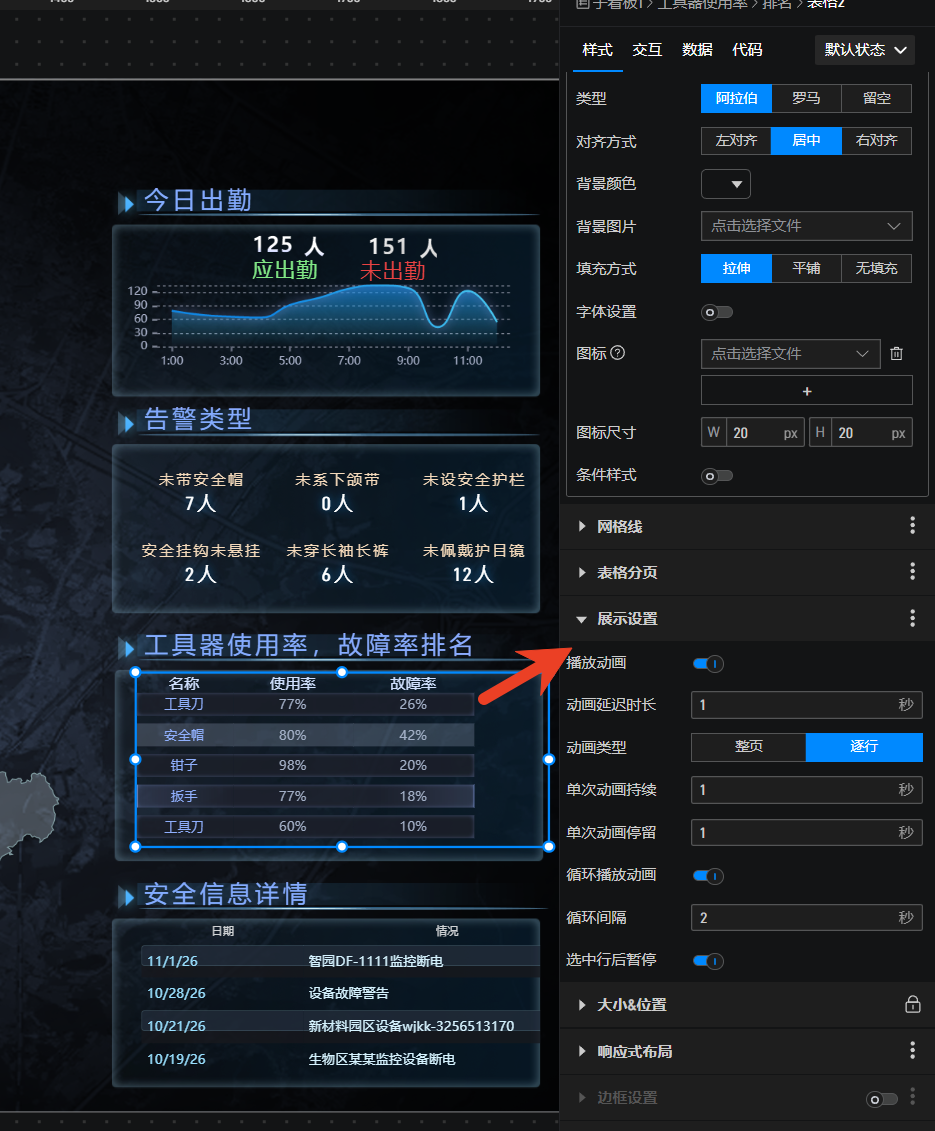Switch to the 数据 tab
The height and width of the screenshot is (1131, 935).
[697, 50]
